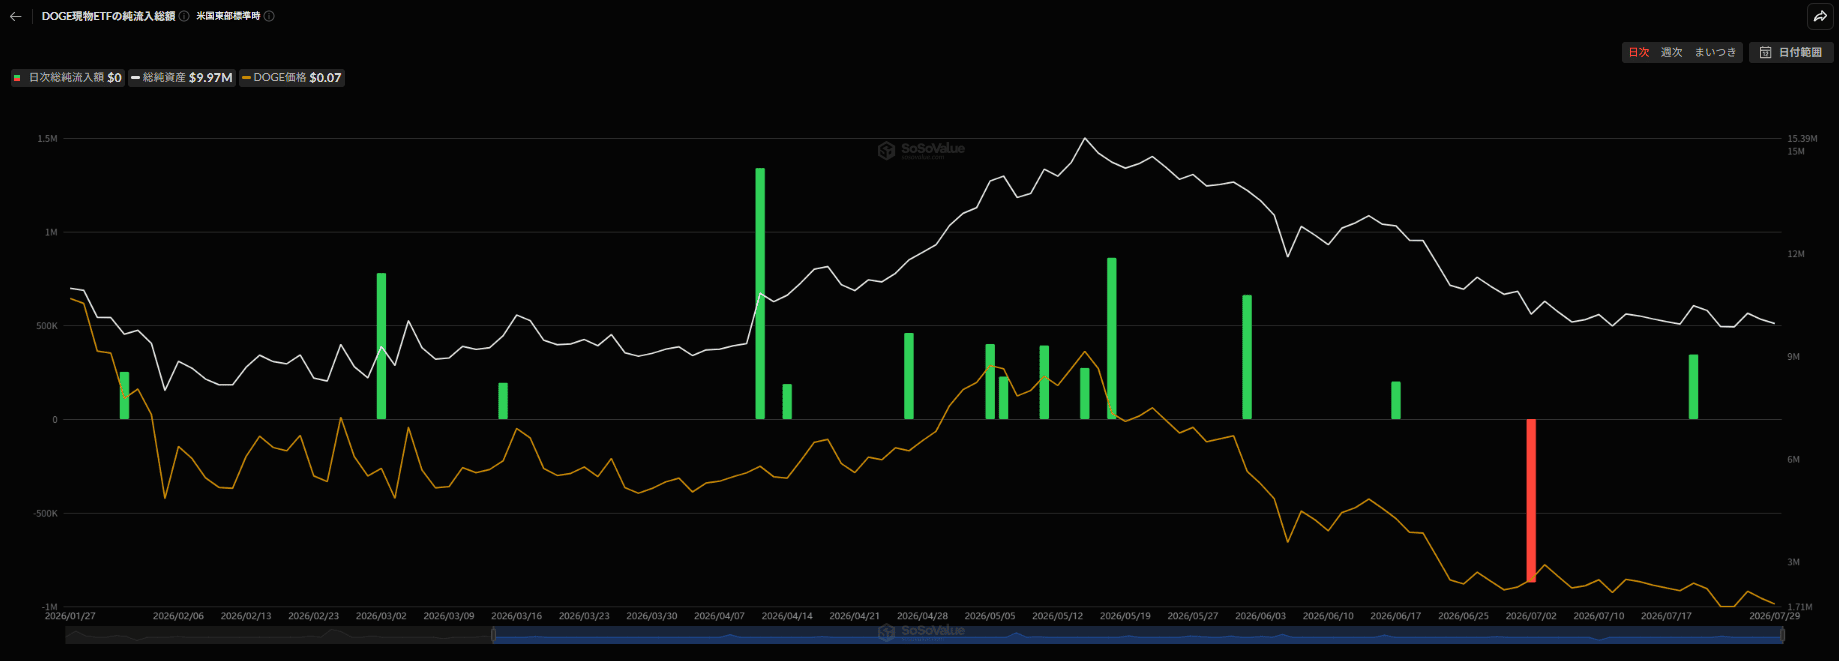Click the last green bar after 2026/07/17
Image resolution: width=1839 pixels, height=661 pixels.
[1693, 387]
